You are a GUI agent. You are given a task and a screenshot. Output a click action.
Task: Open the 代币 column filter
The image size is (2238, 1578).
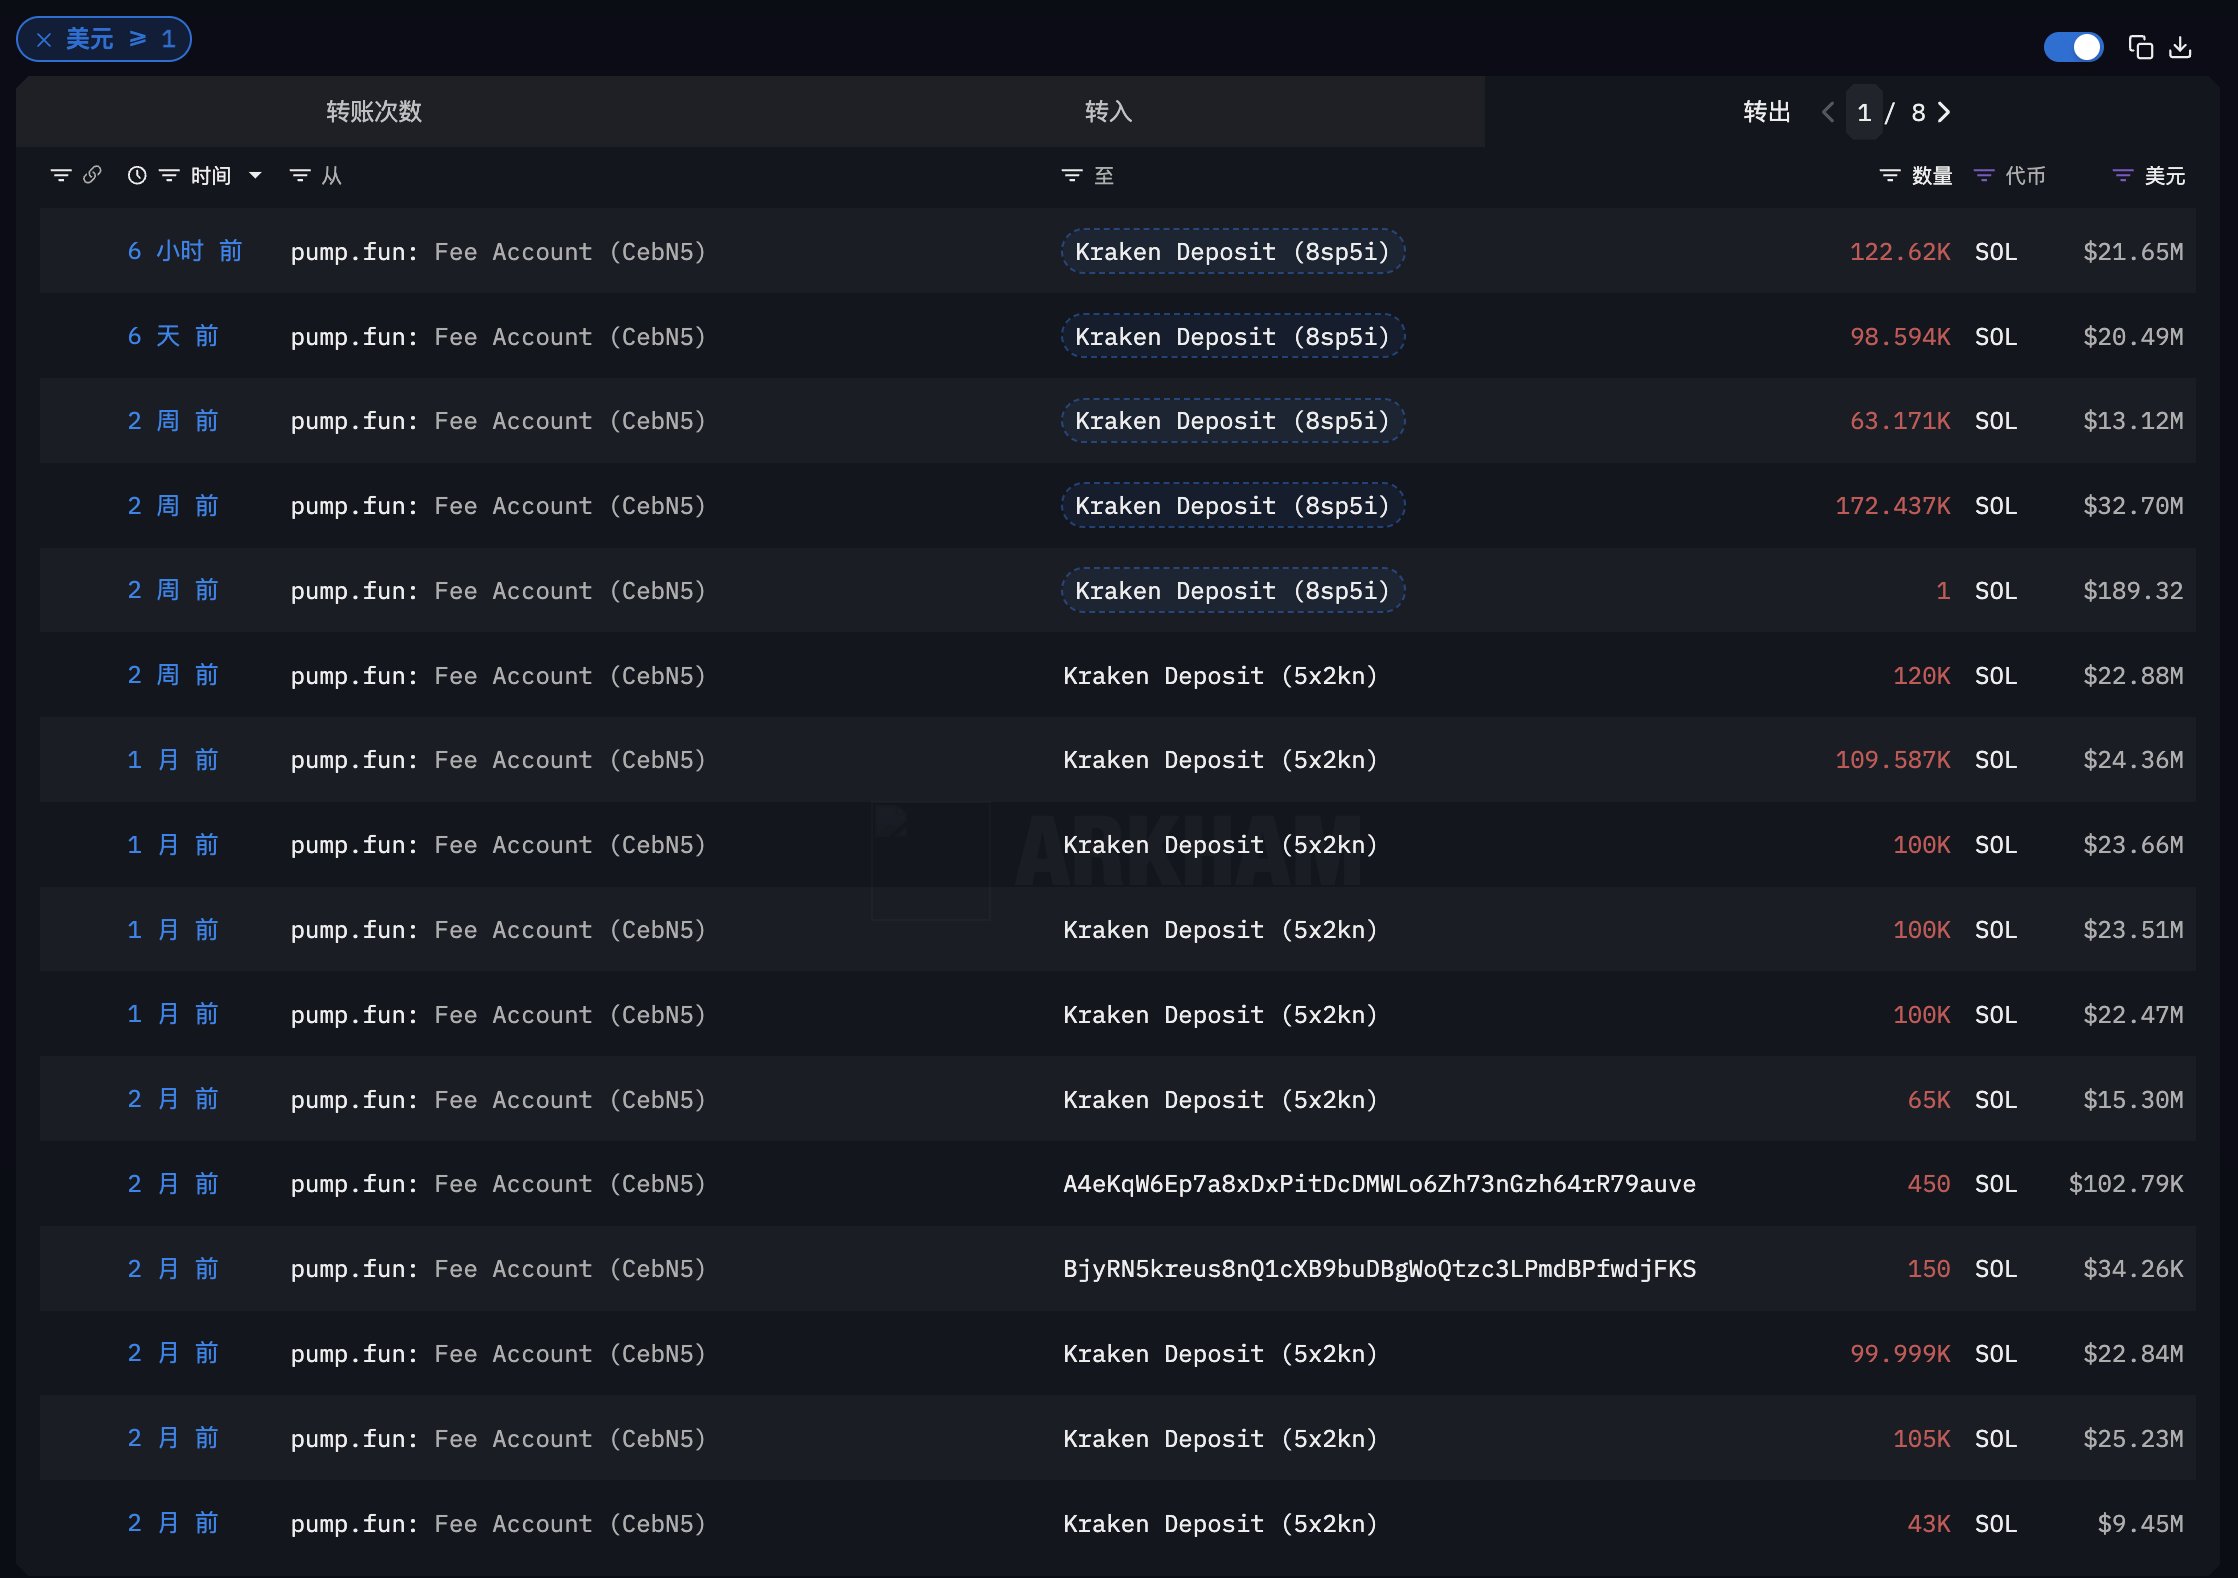click(1984, 175)
